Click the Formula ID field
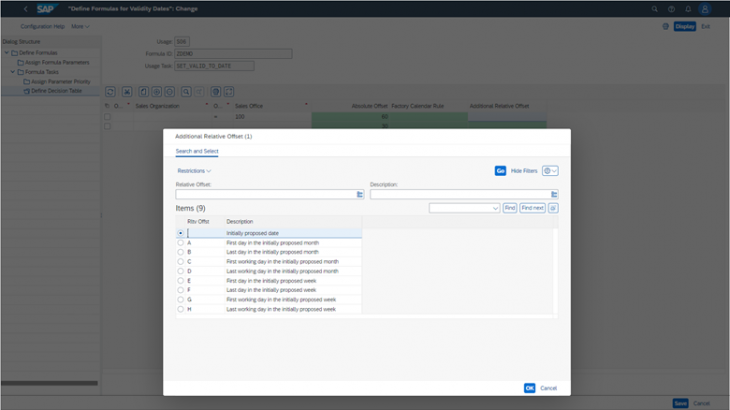The height and width of the screenshot is (410, 730). (233, 54)
